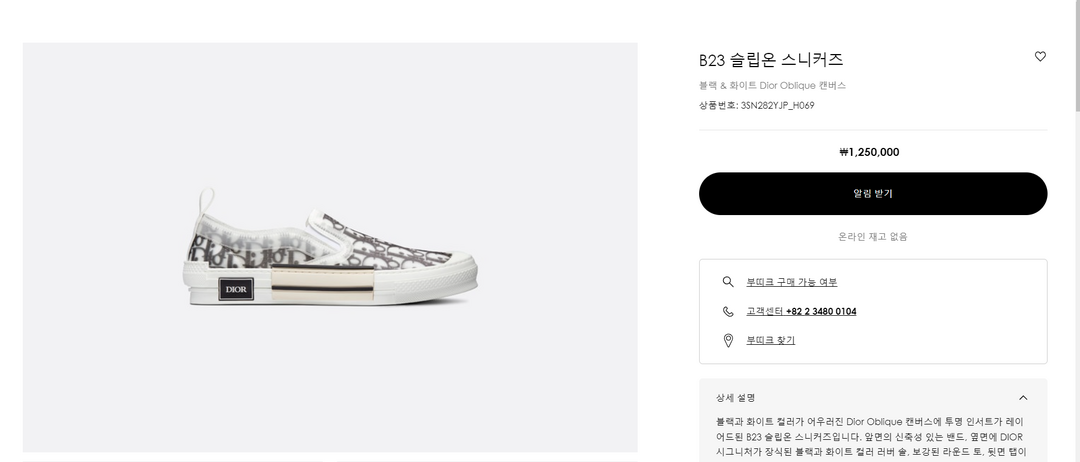Click the scrollbar up arrow

pos(1075,5)
